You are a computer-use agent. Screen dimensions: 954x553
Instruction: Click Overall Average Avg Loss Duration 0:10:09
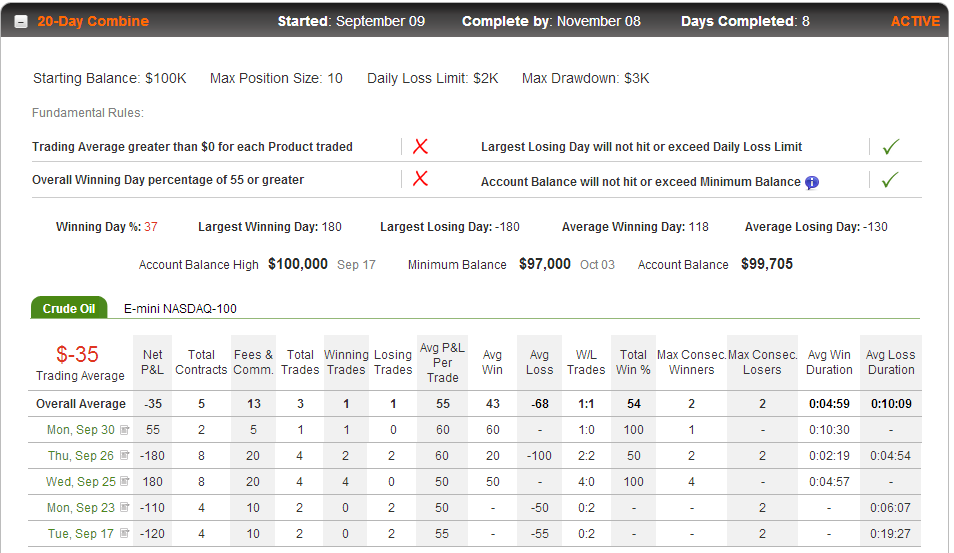(x=891, y=404)
